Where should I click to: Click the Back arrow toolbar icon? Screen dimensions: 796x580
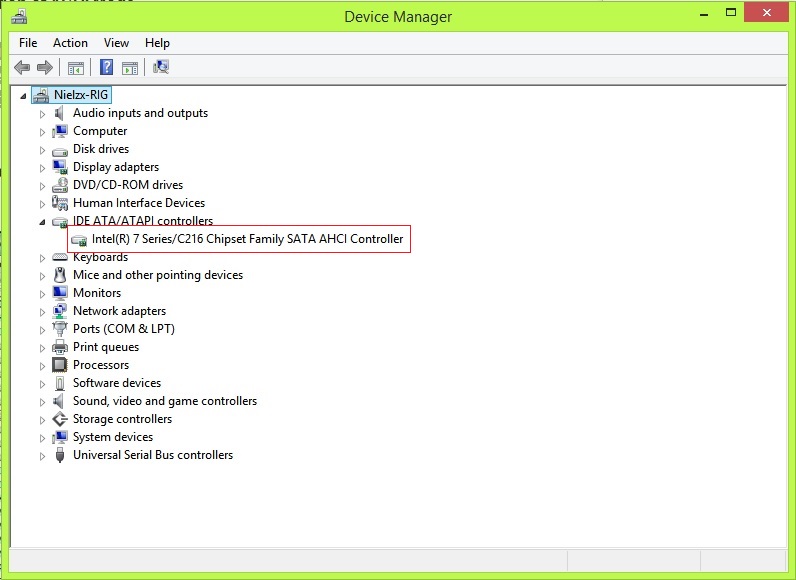tap(22, 67)
